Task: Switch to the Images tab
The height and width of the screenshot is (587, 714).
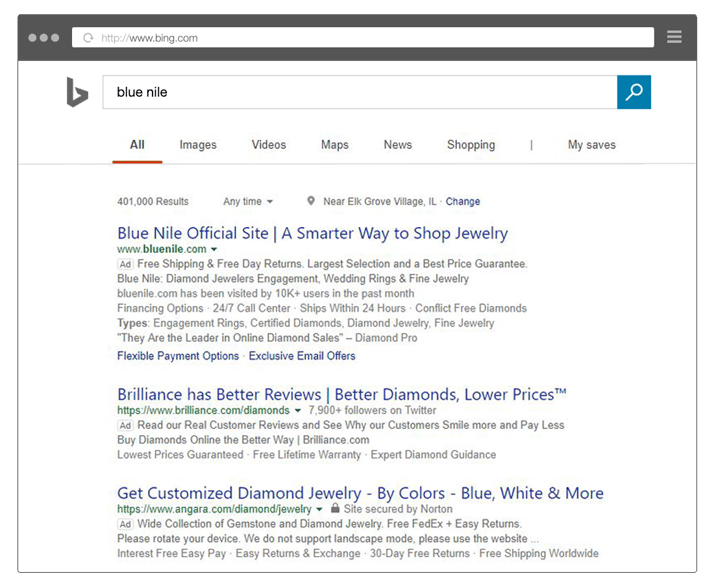Action: tap(198, 145)
